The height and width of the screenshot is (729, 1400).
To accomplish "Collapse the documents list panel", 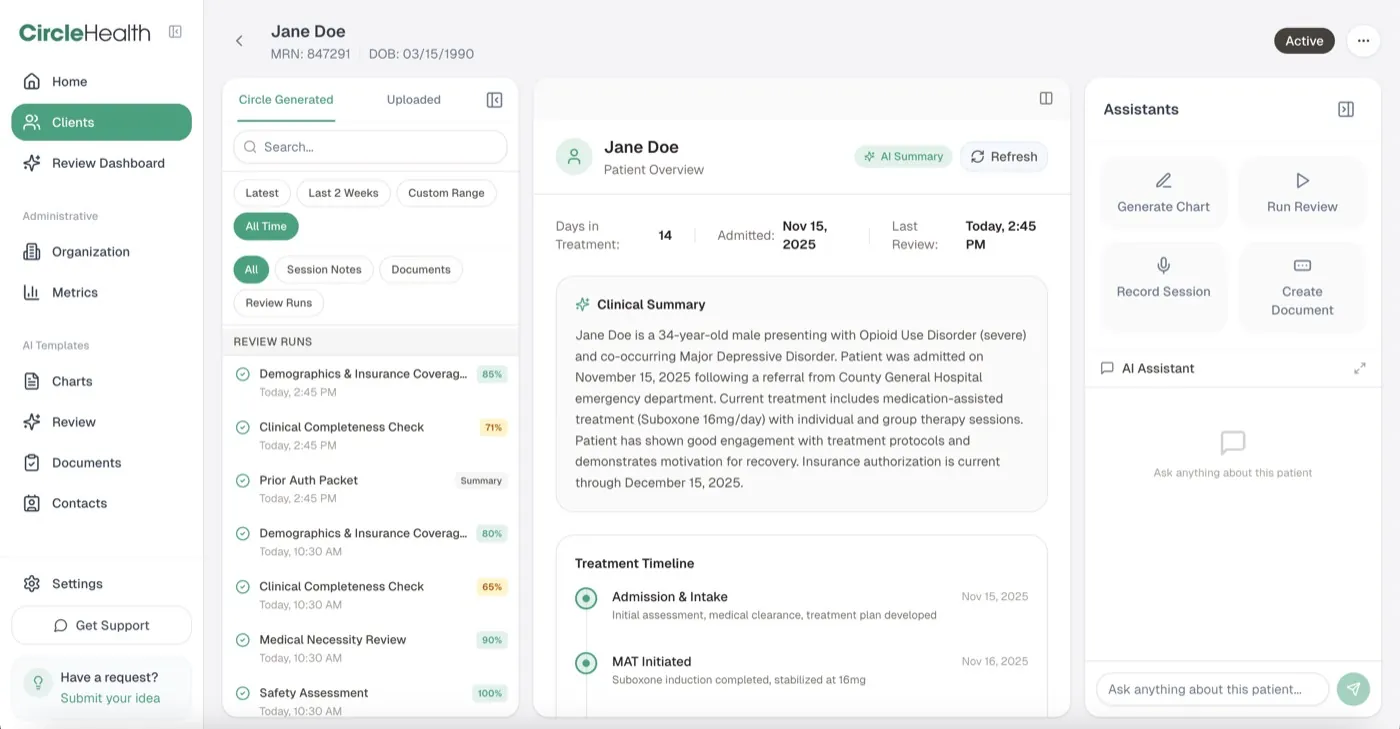I will (494, 100).
